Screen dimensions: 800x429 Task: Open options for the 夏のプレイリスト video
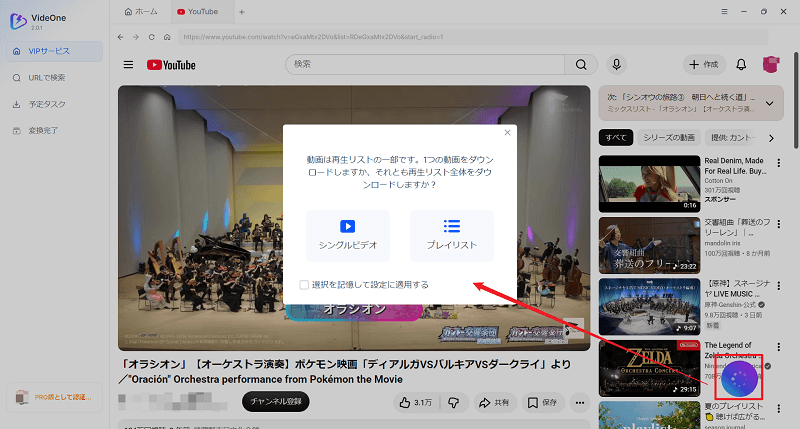(x=779, y=409)
